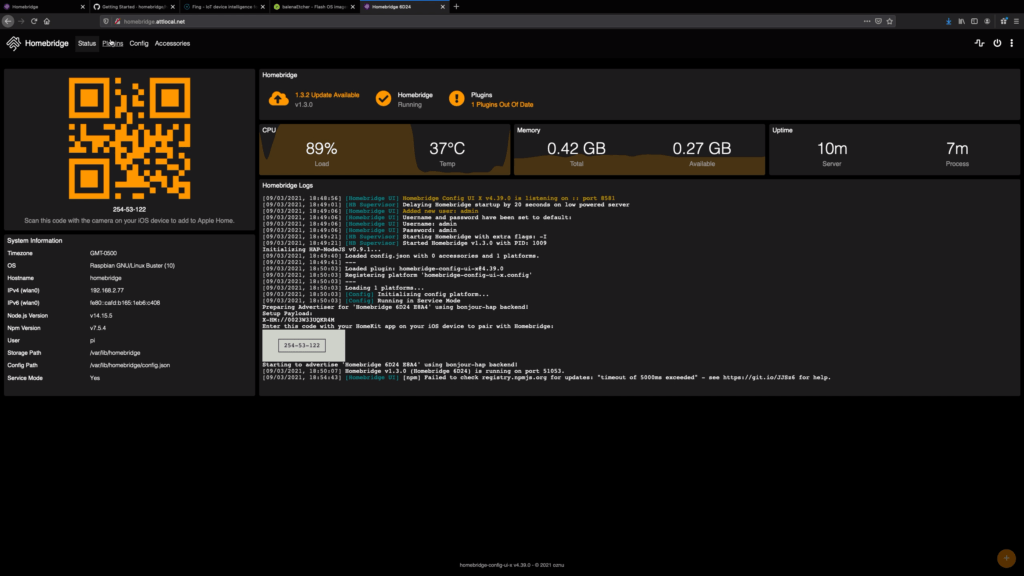Click the Firefox account icon
This screenshot has height=576, width=1024.
point(987,22)
